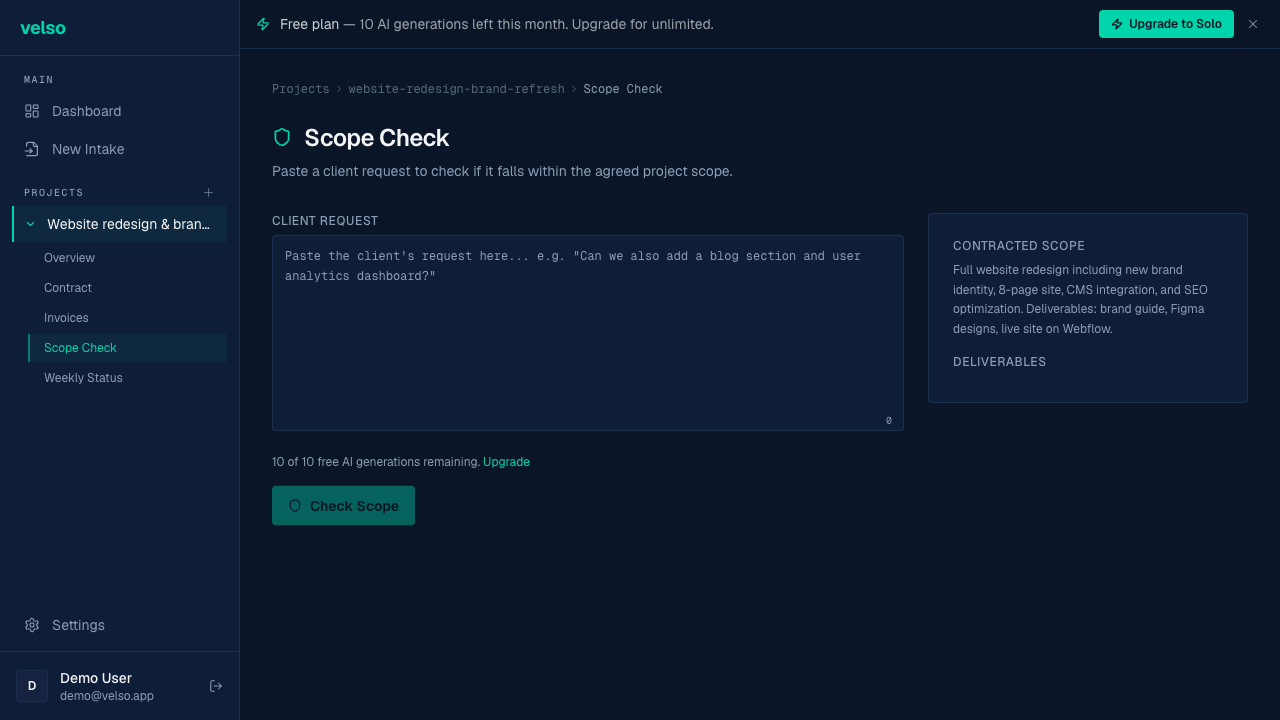This screenshot has height=720, width=1280.
Task: Click the Scope Check breadcrumb
Action: point(623,89)
